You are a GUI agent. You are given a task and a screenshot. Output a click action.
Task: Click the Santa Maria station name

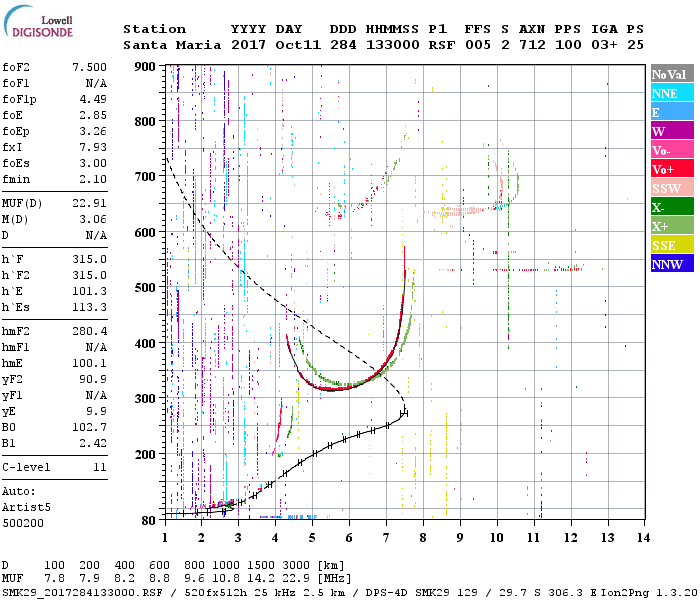[x=172, y=45]
